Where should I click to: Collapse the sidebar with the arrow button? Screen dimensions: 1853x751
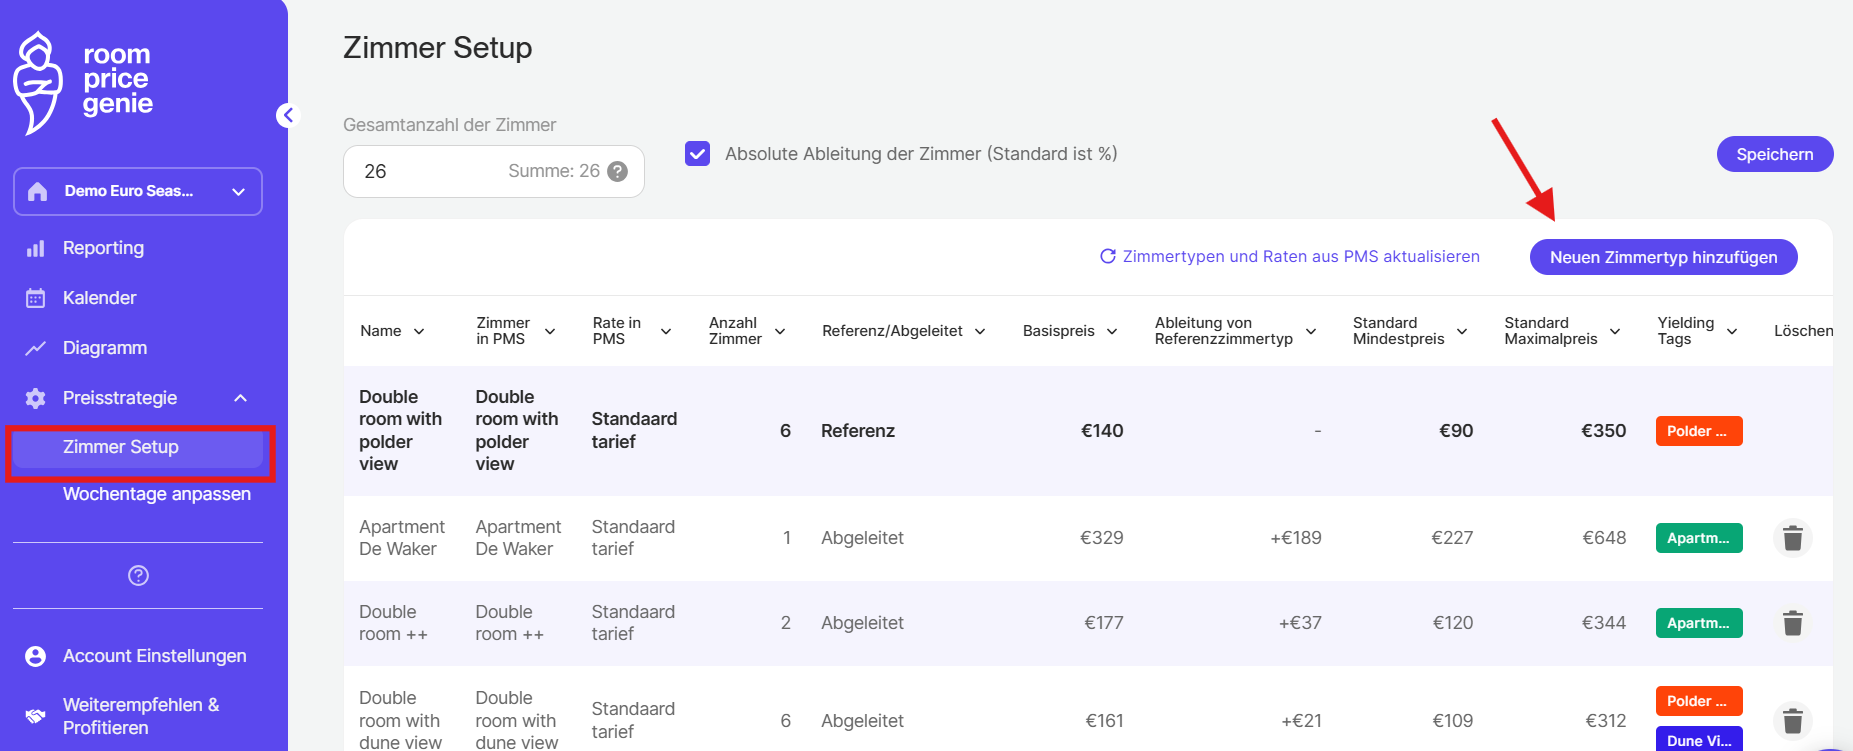coord(288,116)
